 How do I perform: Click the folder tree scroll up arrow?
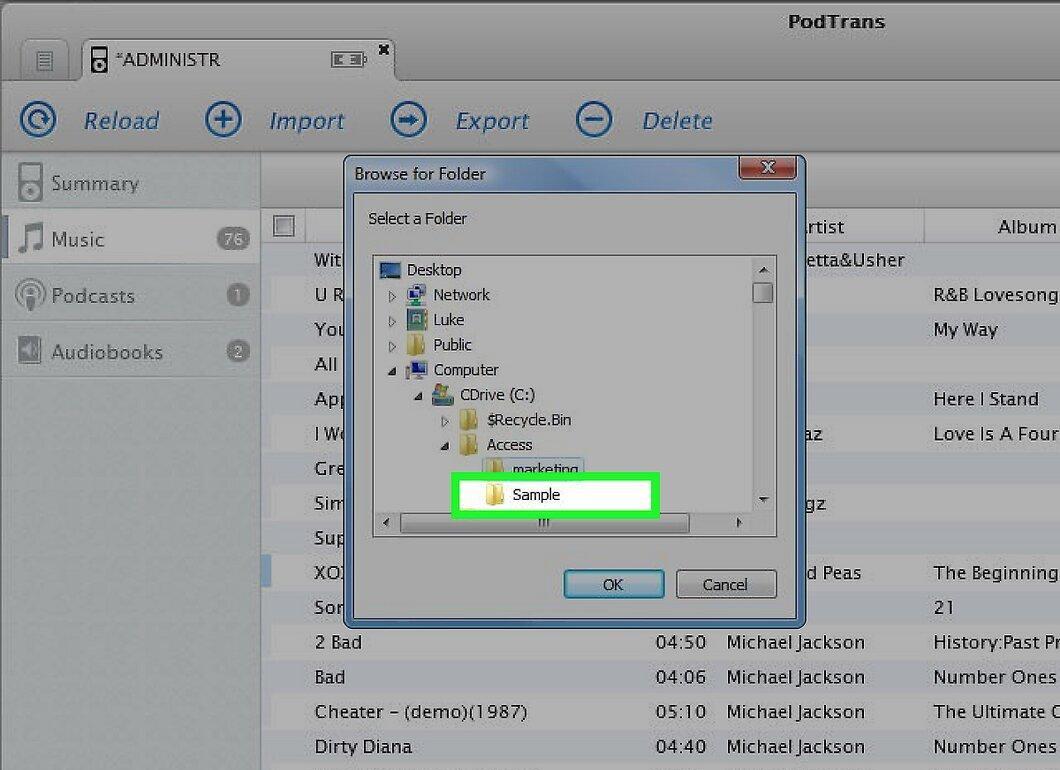(x=763, y=270)
